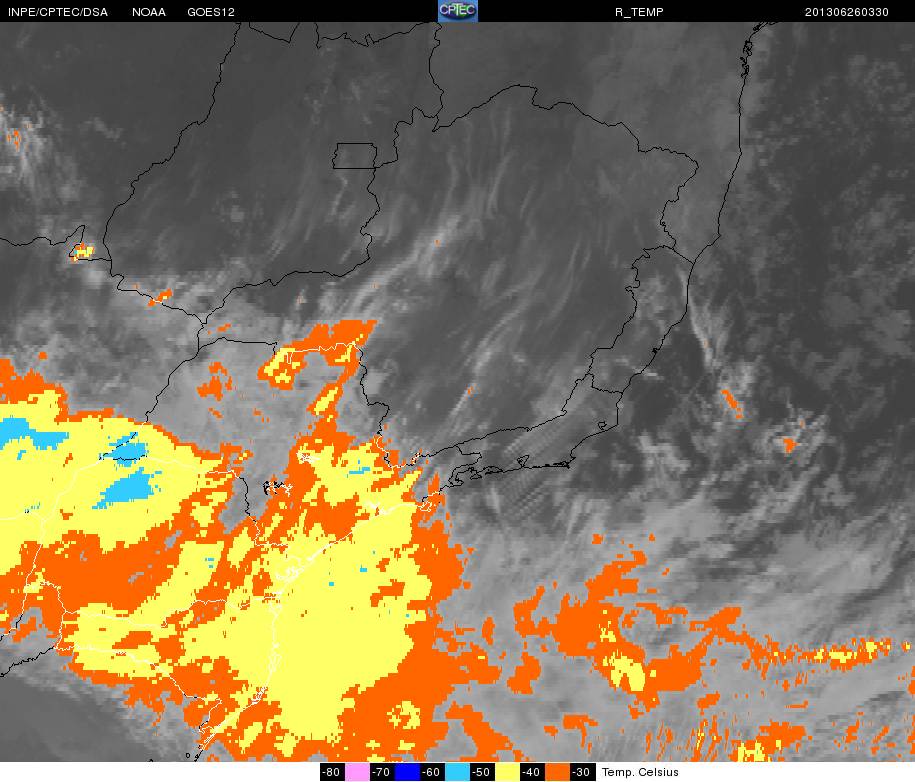Click the dark blue legend swatch
This screenshot has height=782, width=915.
406,772
